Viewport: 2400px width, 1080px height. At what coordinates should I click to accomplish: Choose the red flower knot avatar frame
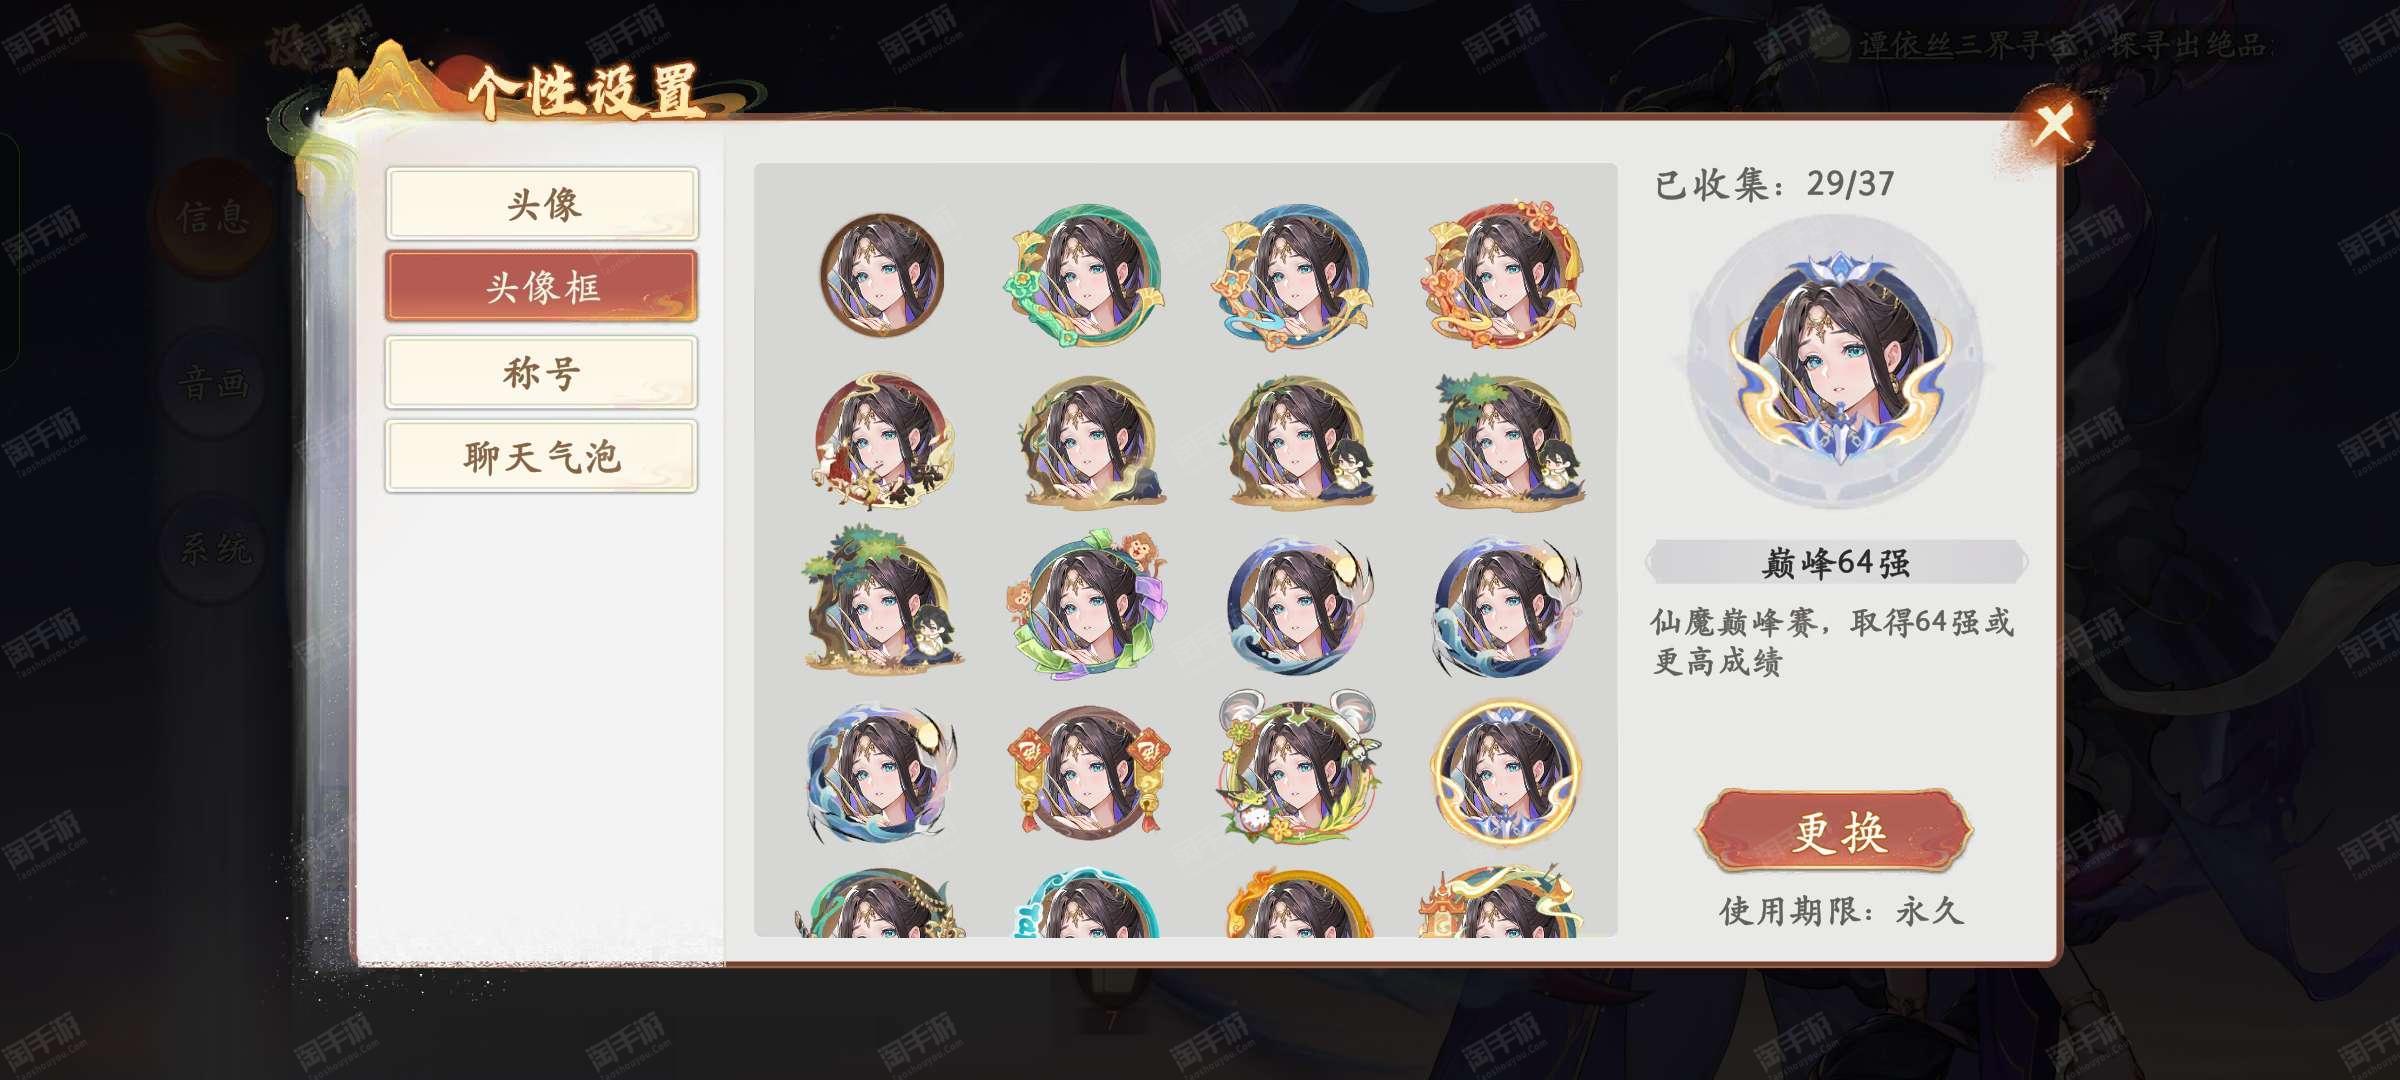tap(1503, 275)
